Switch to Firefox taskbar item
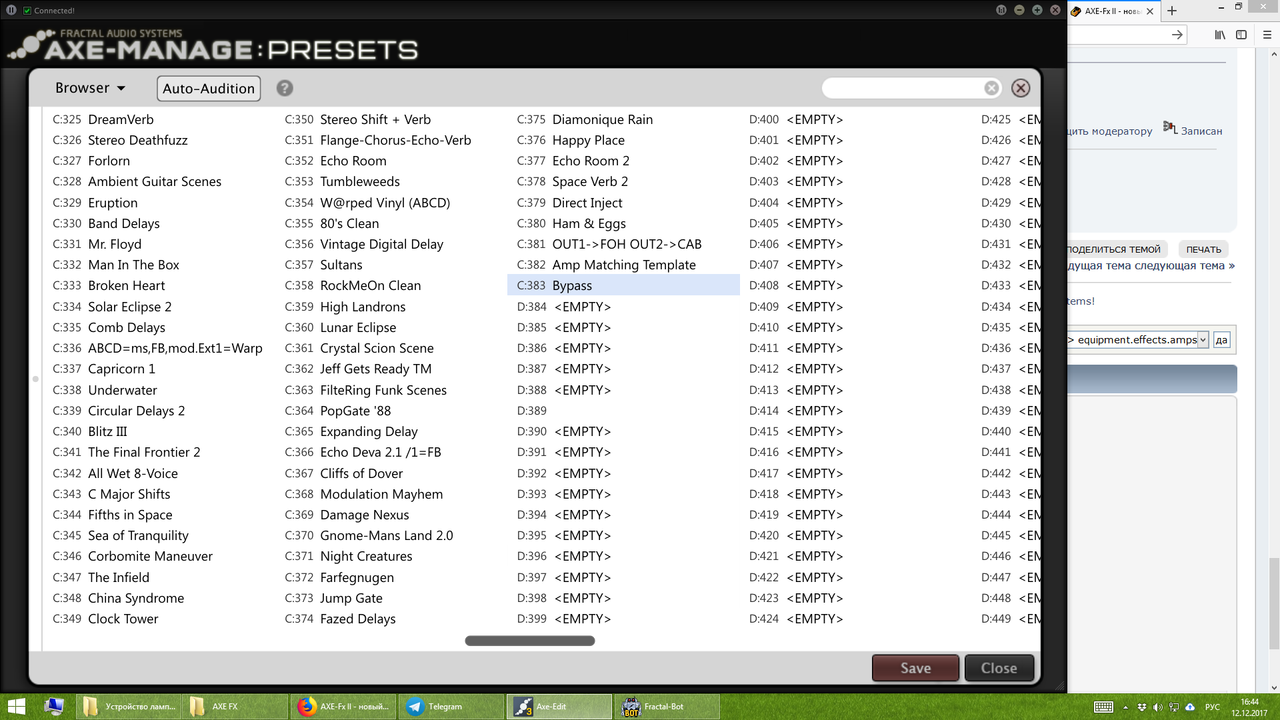 [344, 706]
